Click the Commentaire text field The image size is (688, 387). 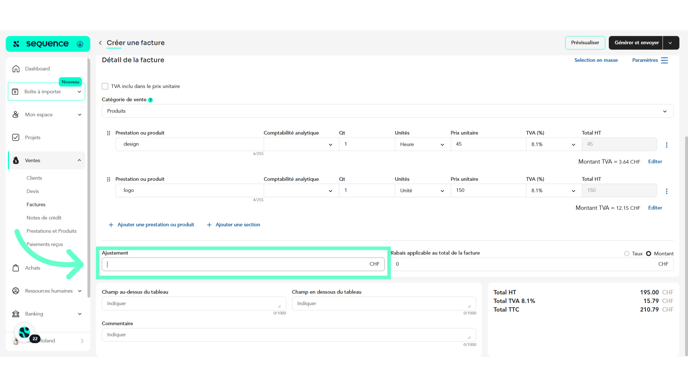289,335
